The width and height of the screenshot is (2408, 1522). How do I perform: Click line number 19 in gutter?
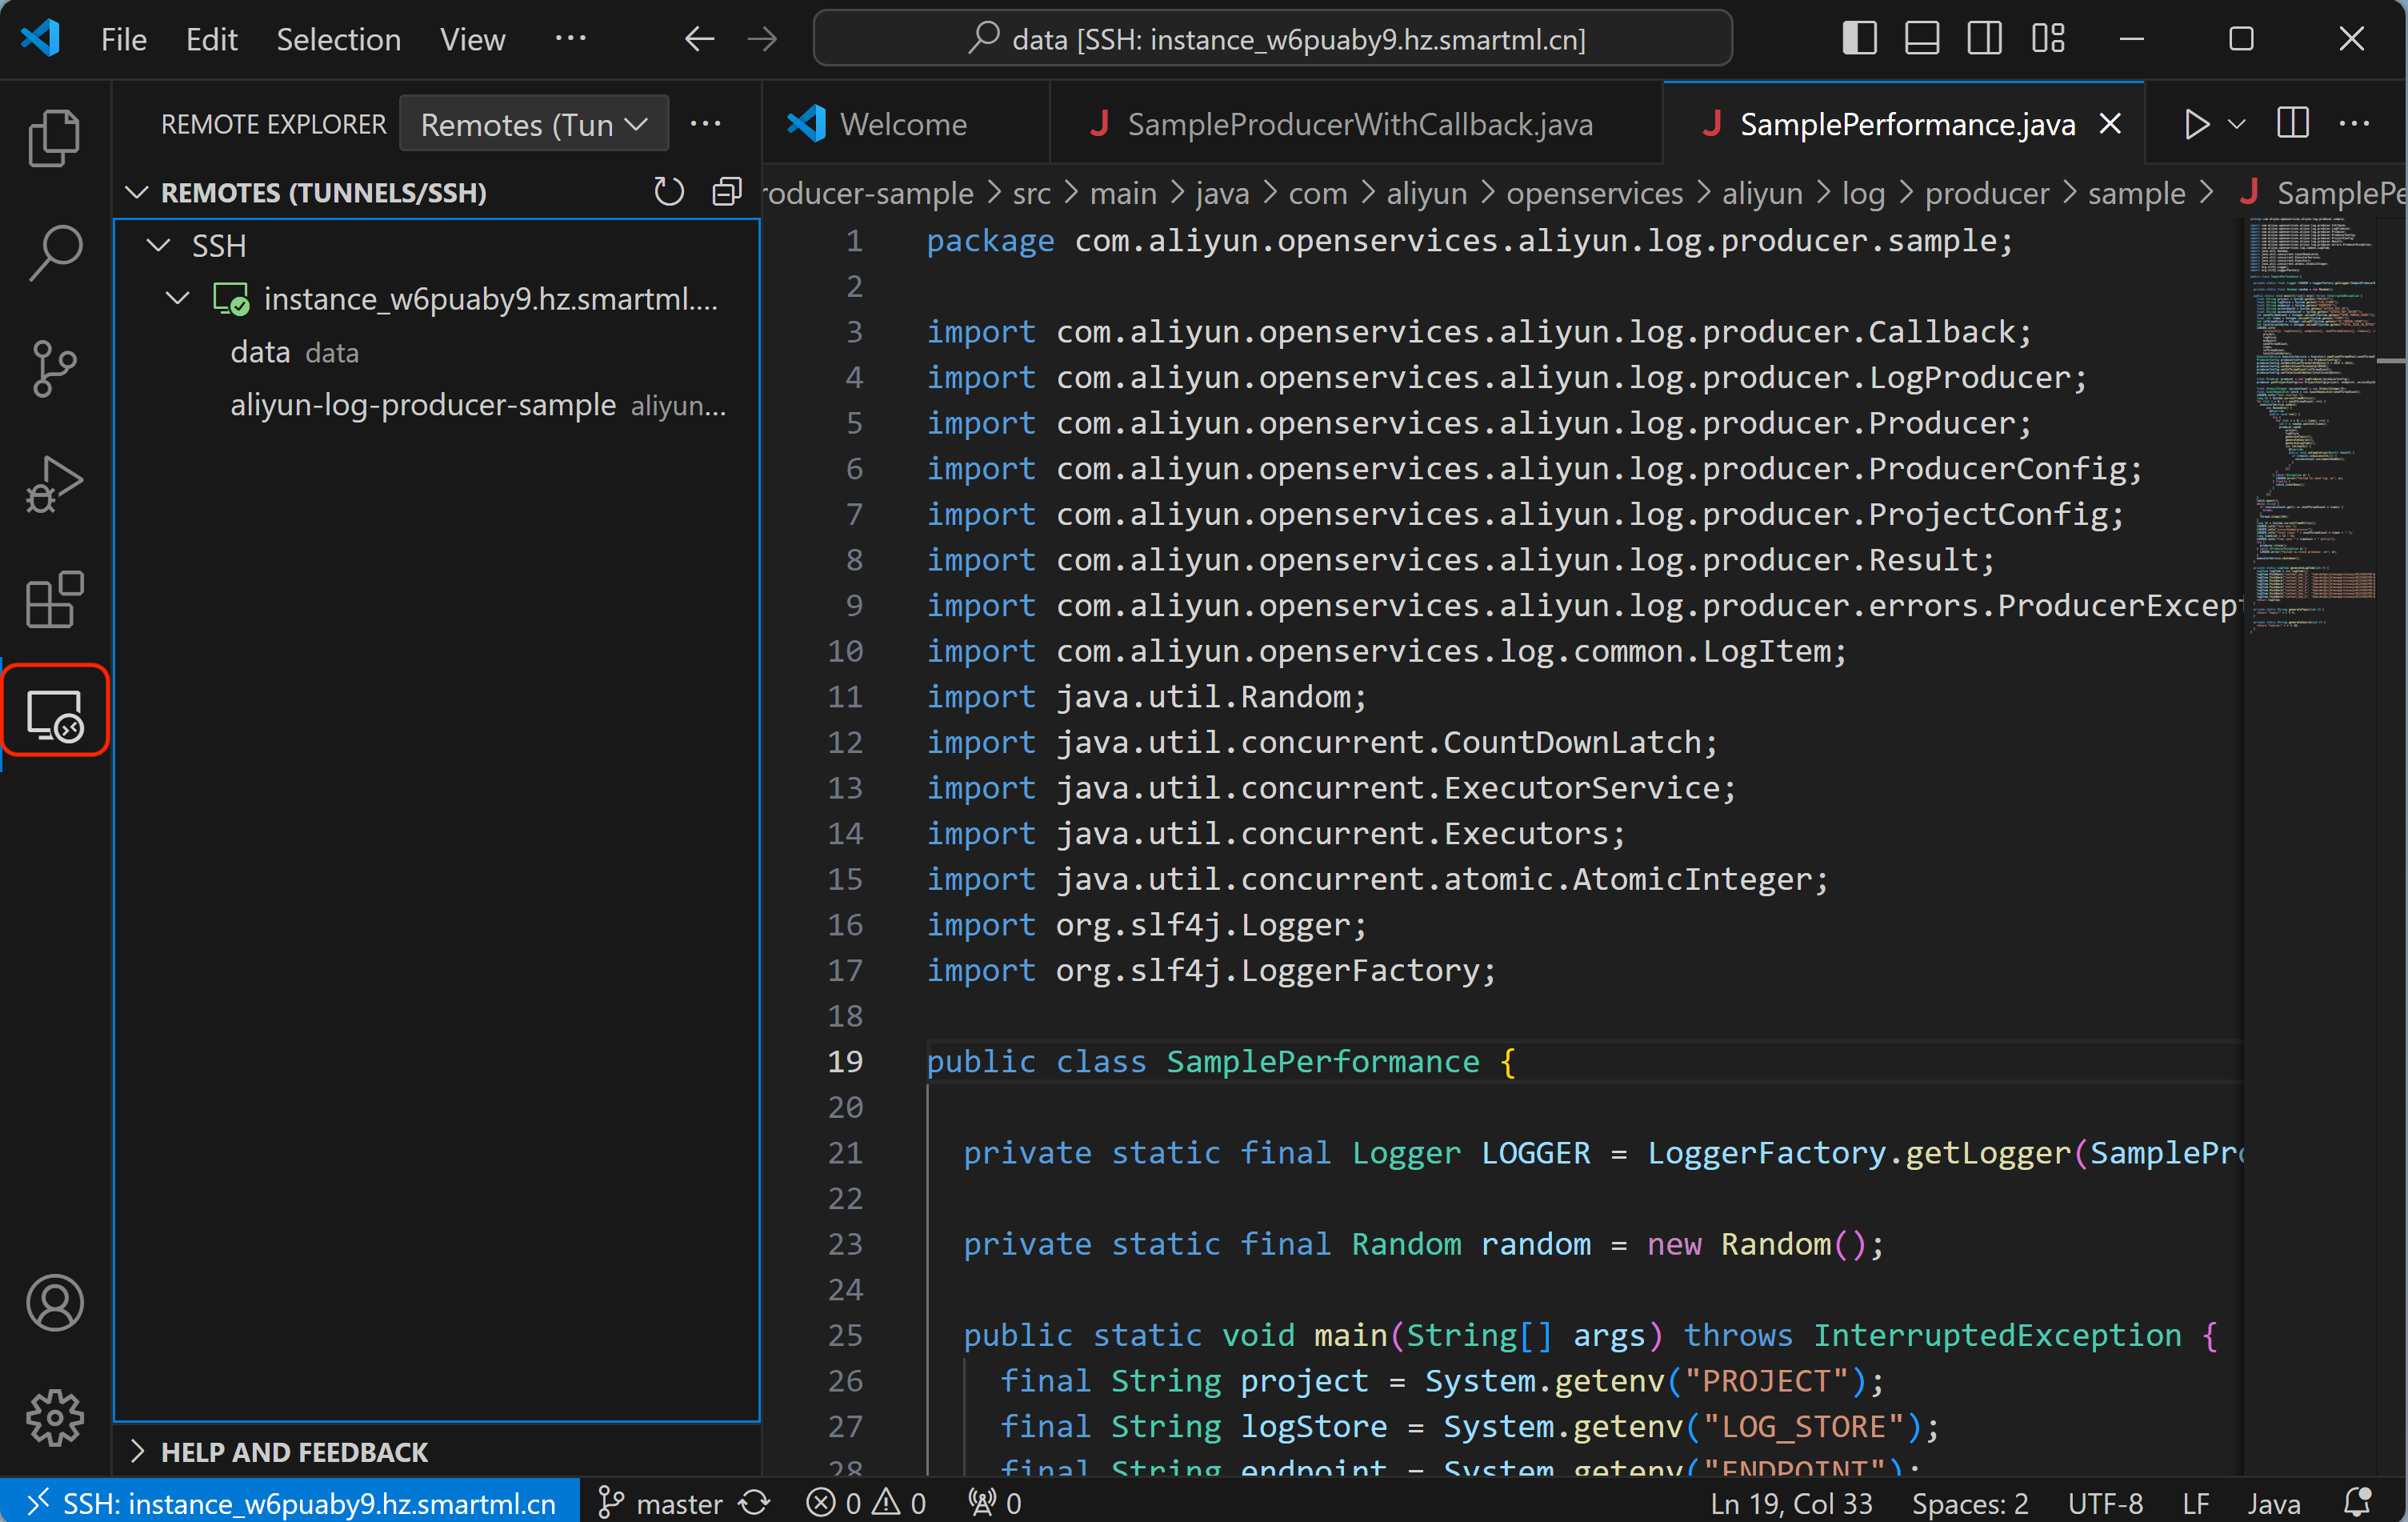pos(845,1061)
